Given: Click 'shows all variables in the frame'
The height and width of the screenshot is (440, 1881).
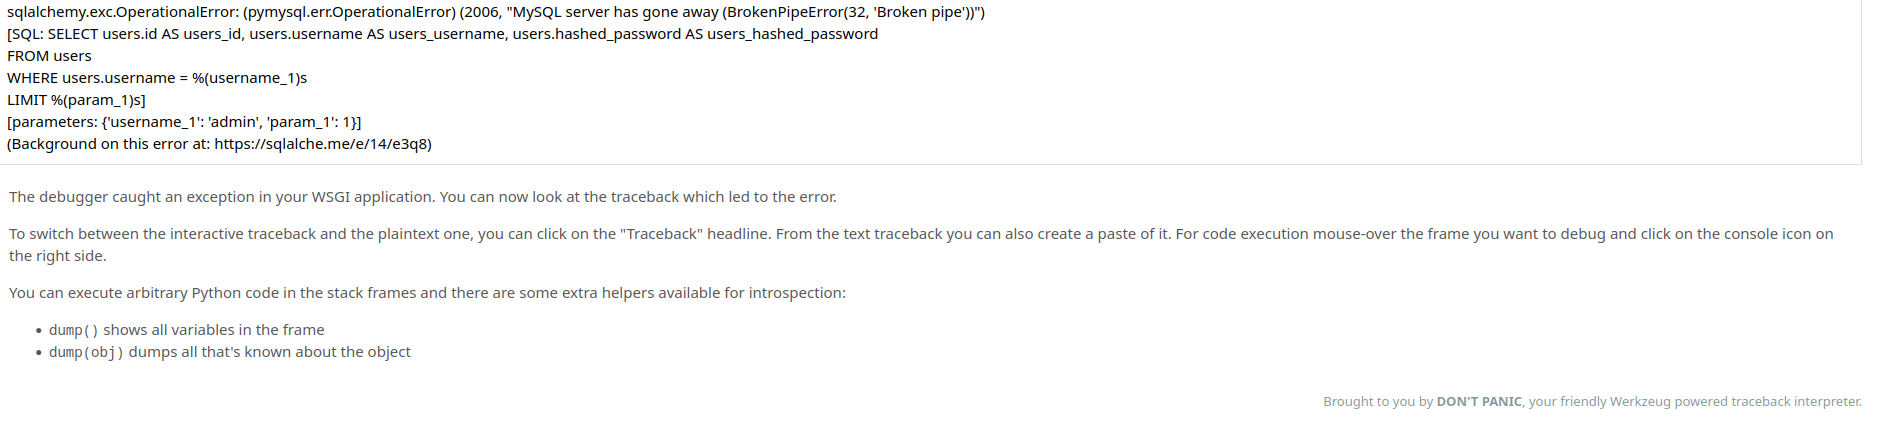Looking at the screenshot, I should [x=214, y=330].
